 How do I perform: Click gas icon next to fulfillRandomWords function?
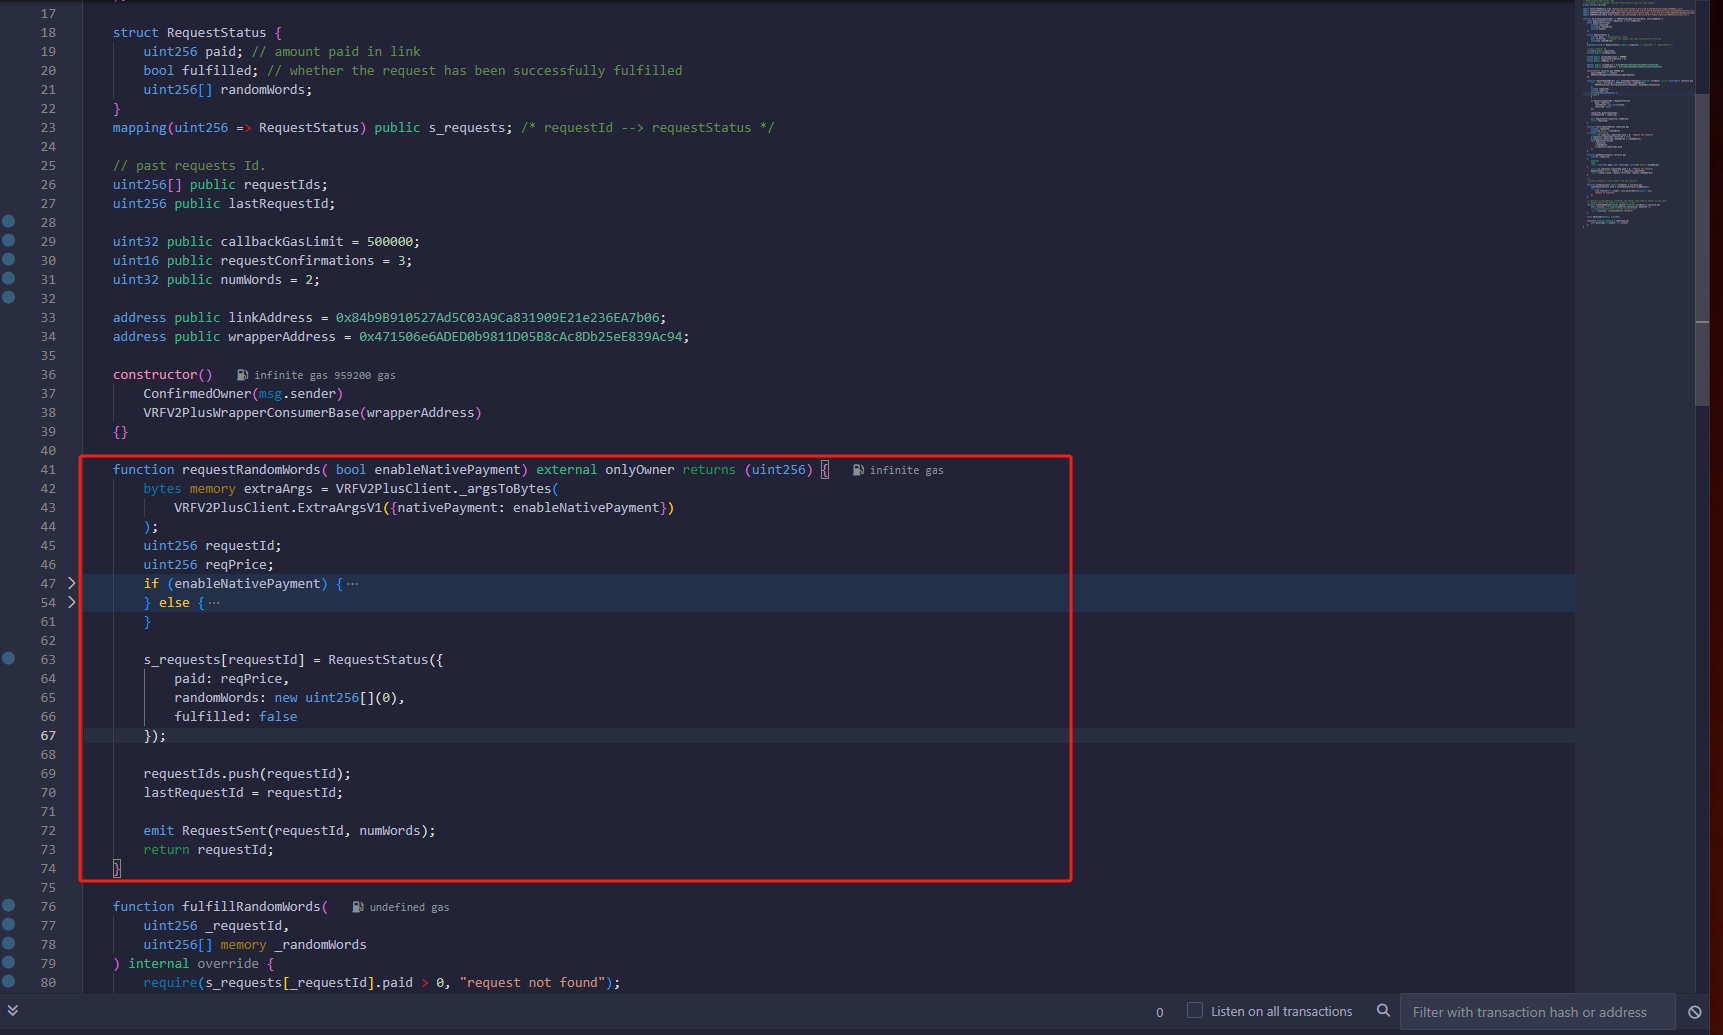[x=358, y=907]
